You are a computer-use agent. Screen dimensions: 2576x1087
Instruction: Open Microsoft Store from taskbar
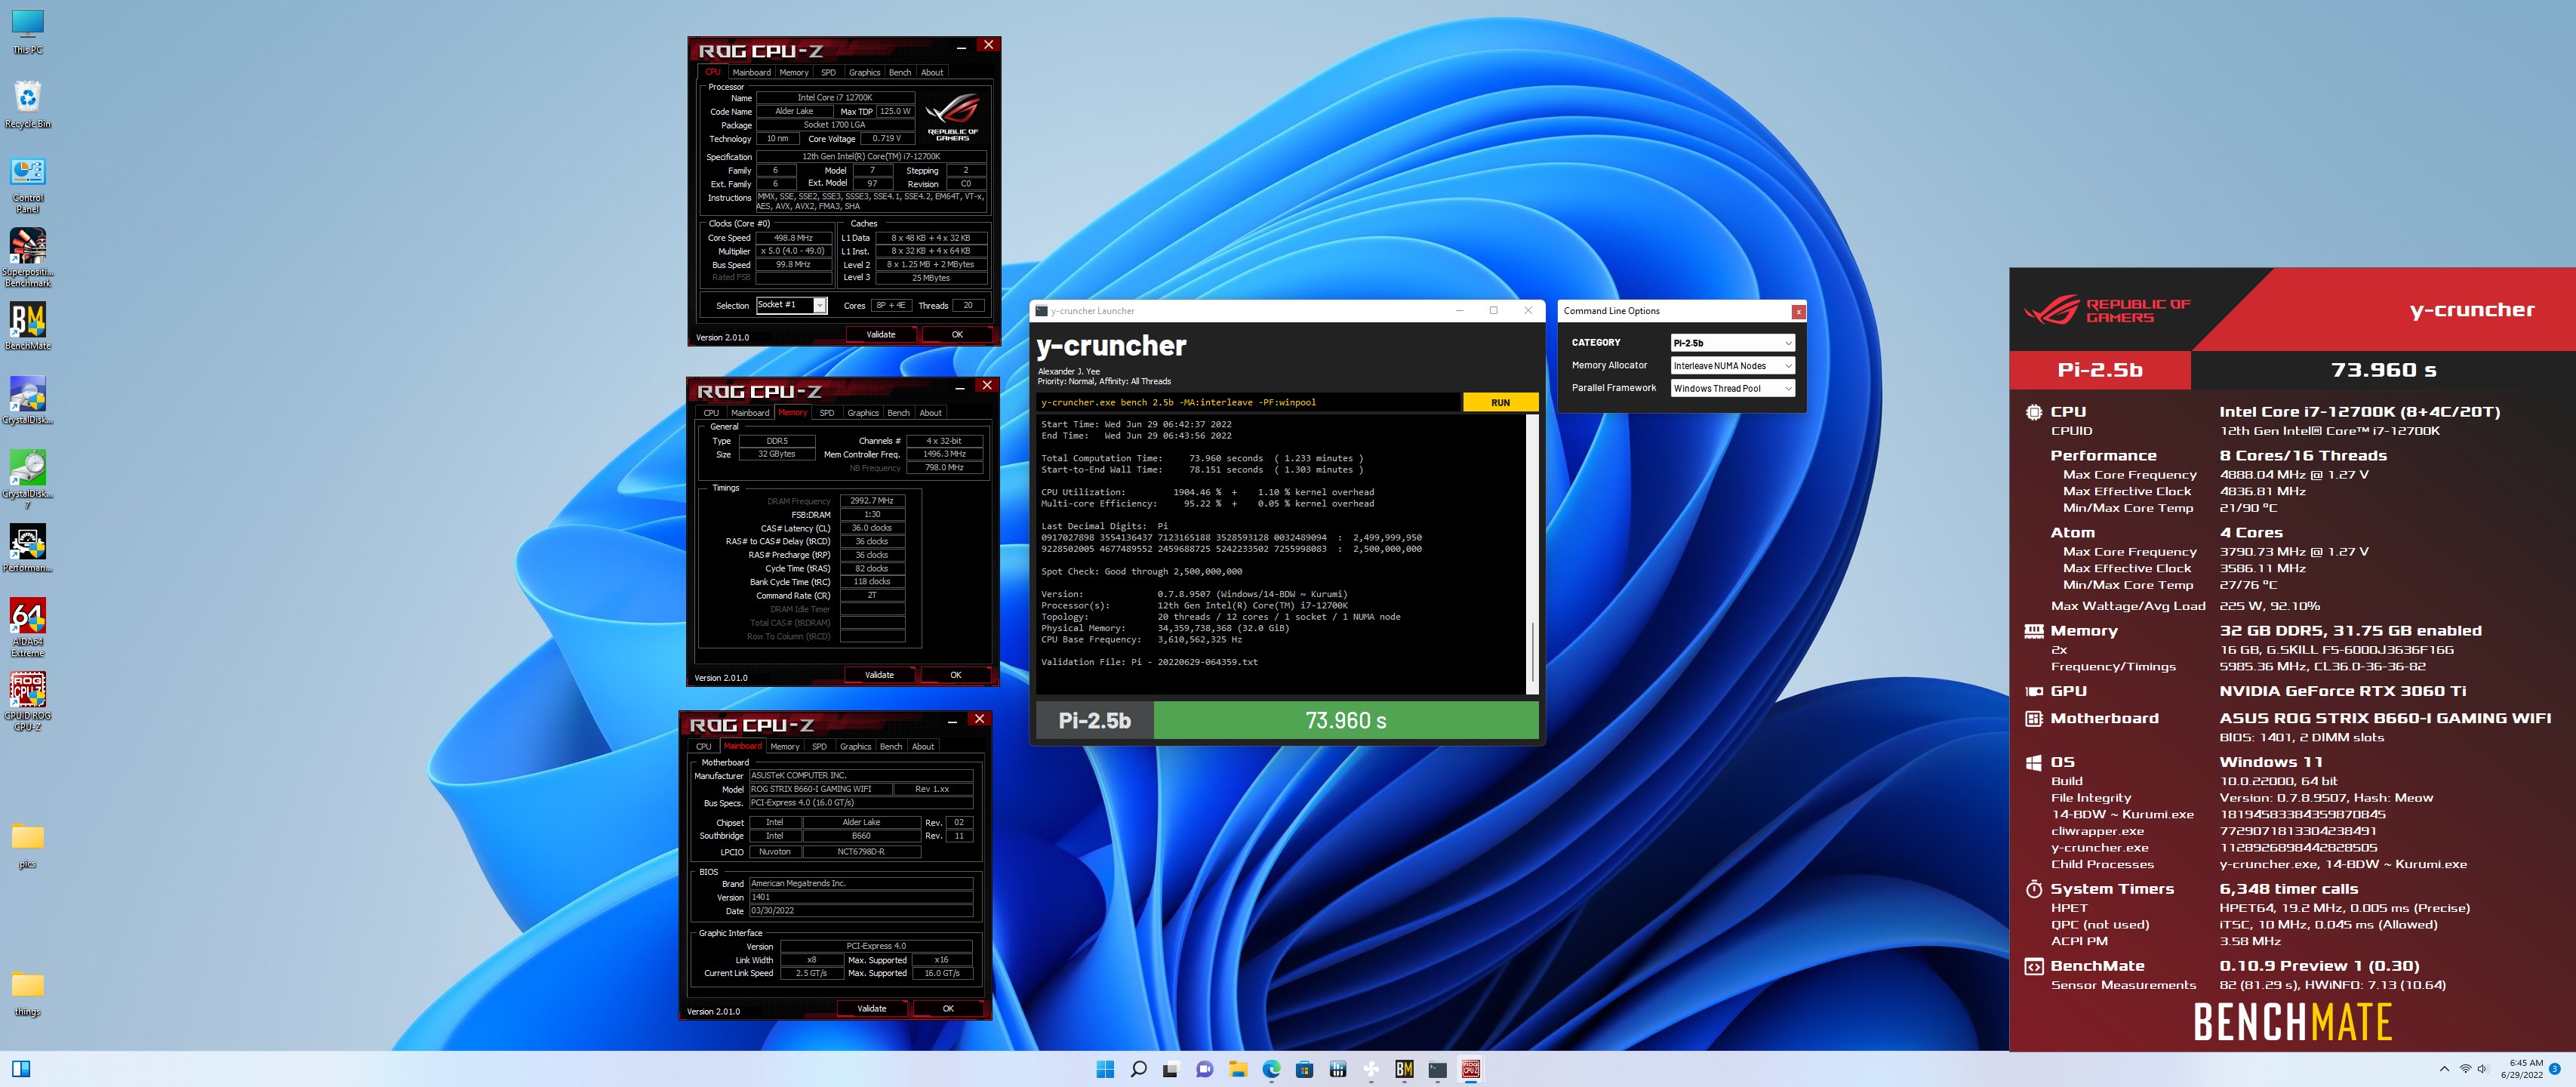[1305, 1069]
